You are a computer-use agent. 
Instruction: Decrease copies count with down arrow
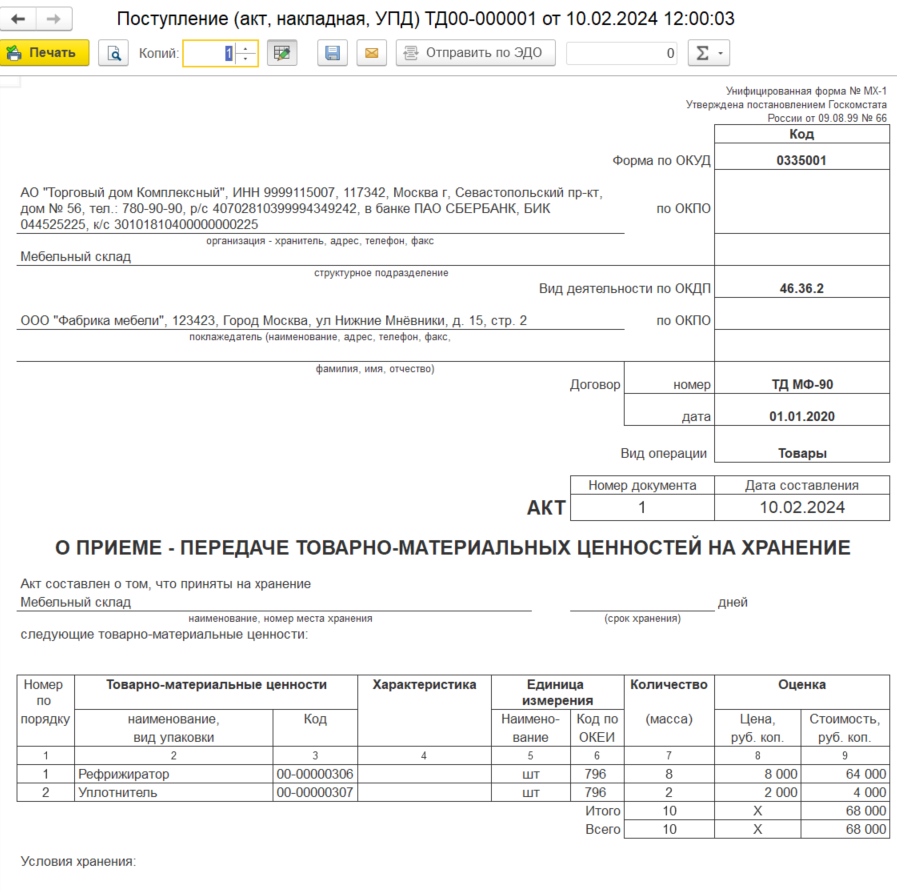click(x=246, y=59)
